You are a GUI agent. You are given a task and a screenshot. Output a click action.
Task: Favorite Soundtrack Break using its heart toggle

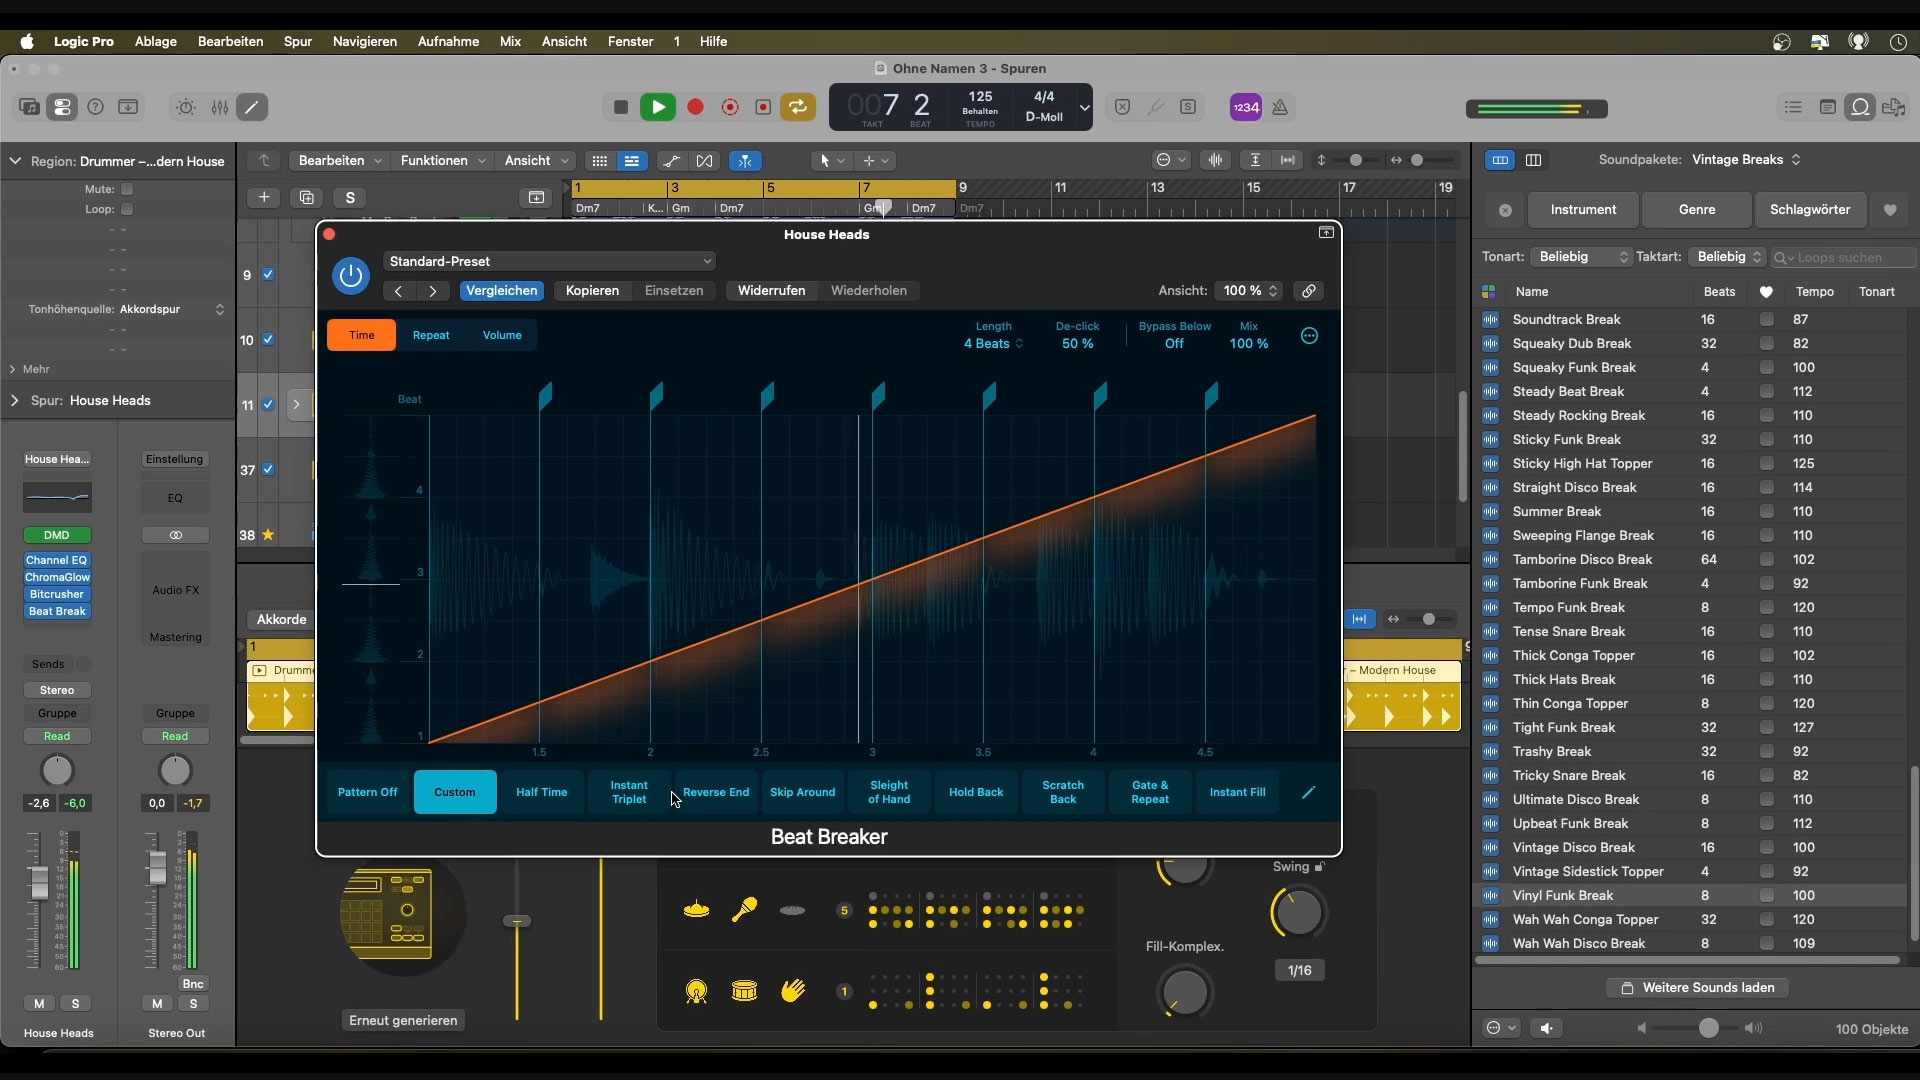1767,319
